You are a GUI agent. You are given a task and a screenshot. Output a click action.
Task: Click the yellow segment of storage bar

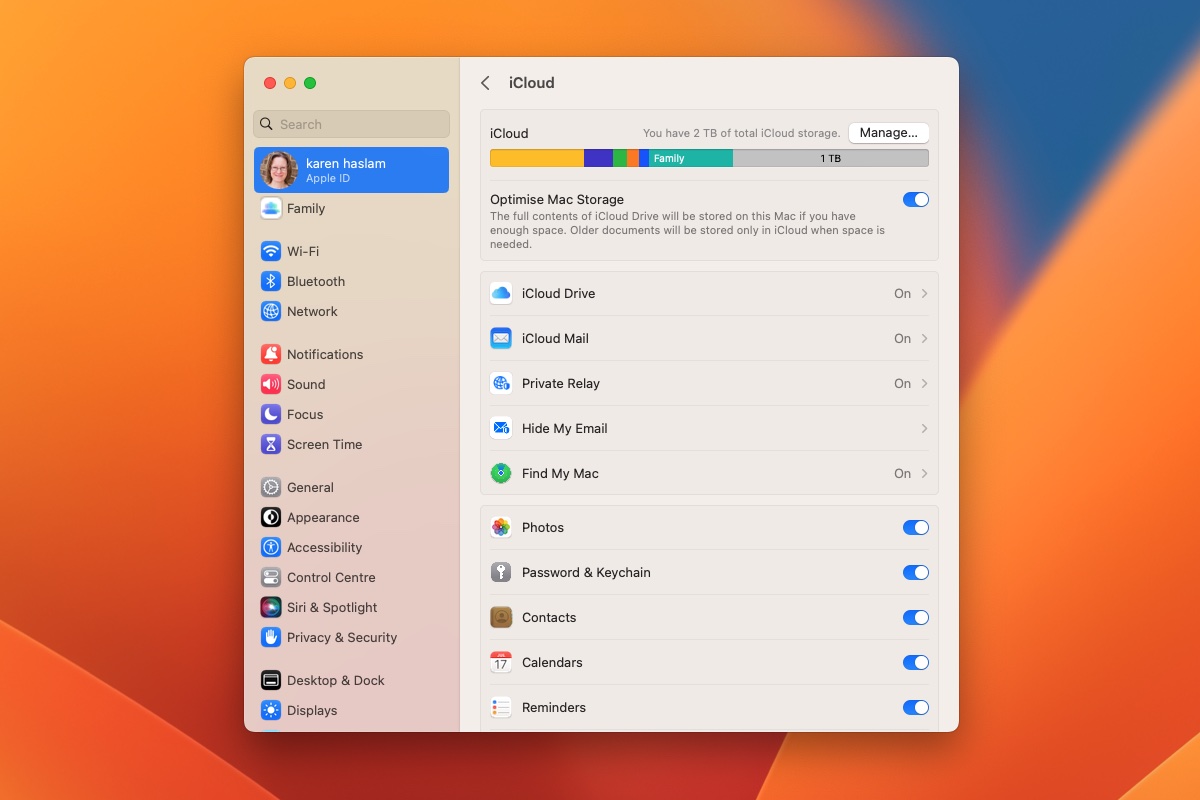(537, 158)
